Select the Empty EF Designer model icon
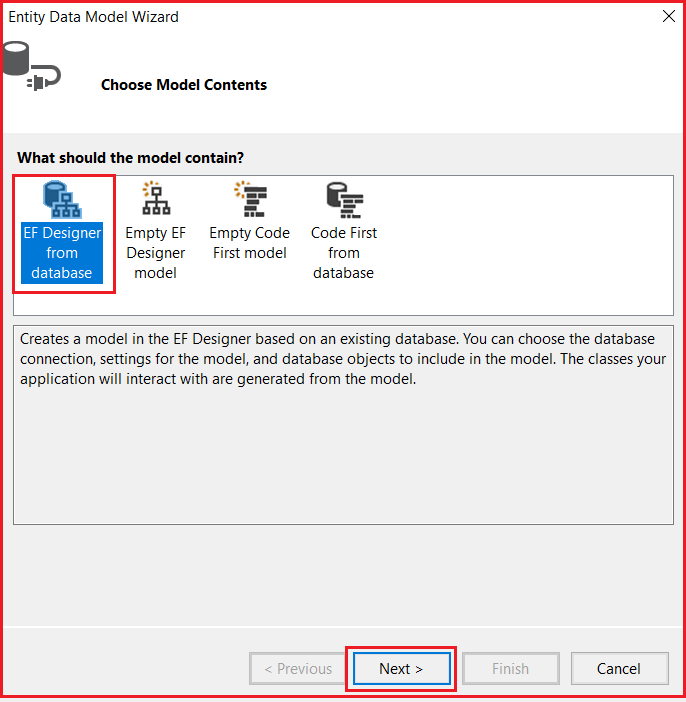This screenshot has width=686, height=702. tap(155, 198)
